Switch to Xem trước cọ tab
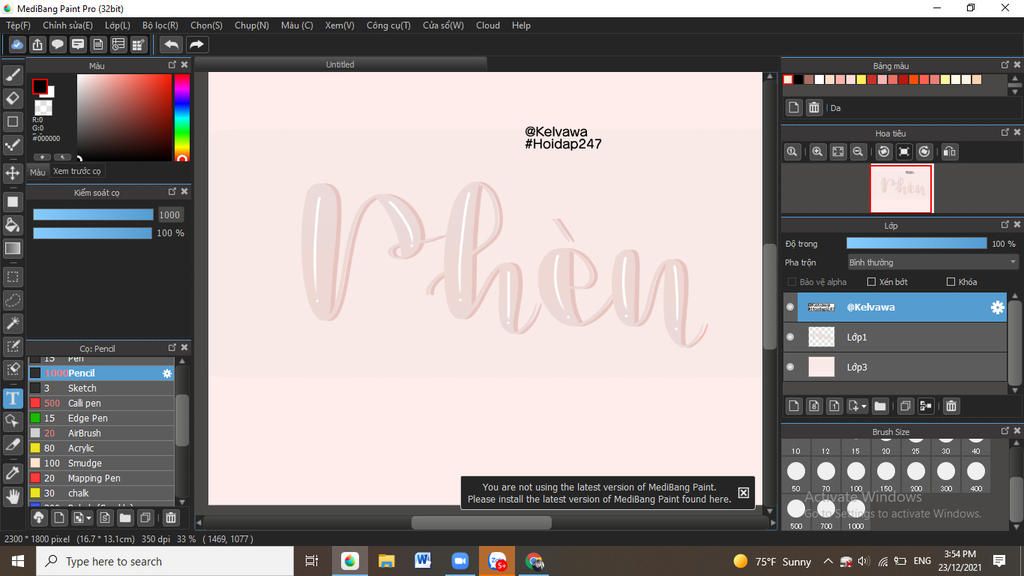The width and height of the screenshot is (1024, 576). [77, 171]
